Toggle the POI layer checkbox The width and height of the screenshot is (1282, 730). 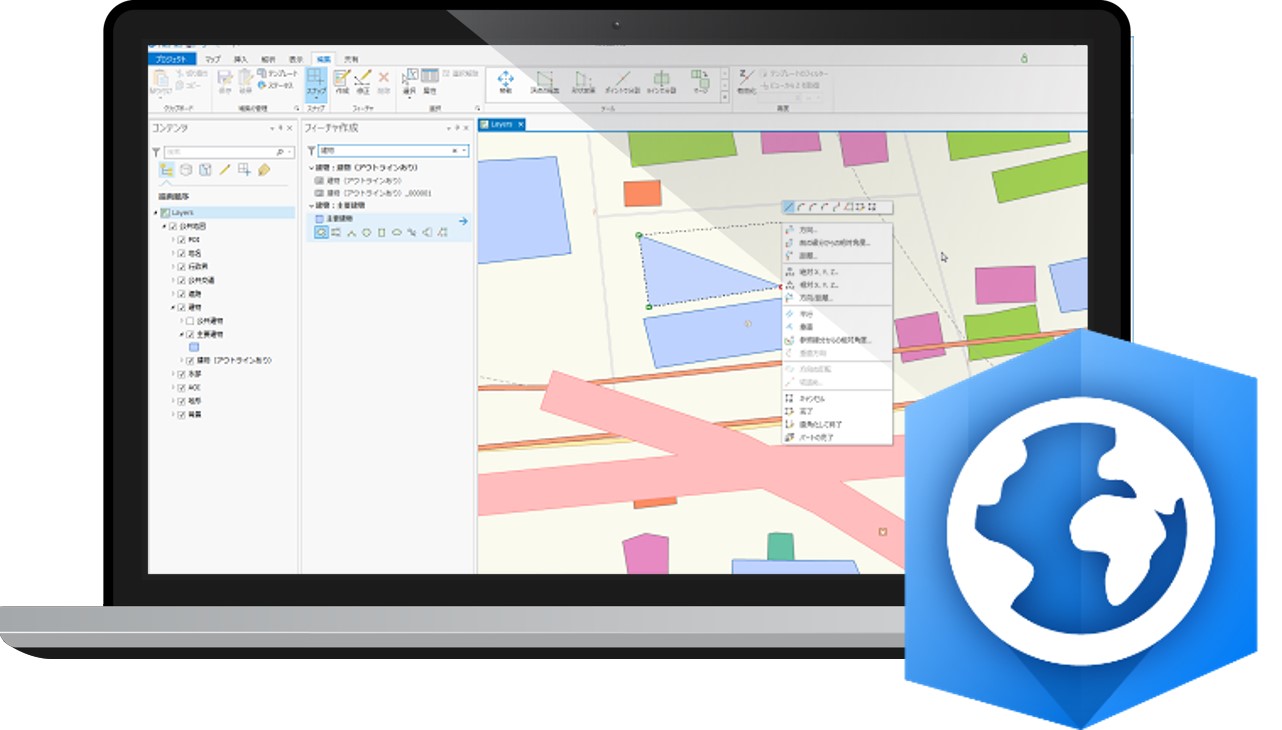tap(182, 240)
